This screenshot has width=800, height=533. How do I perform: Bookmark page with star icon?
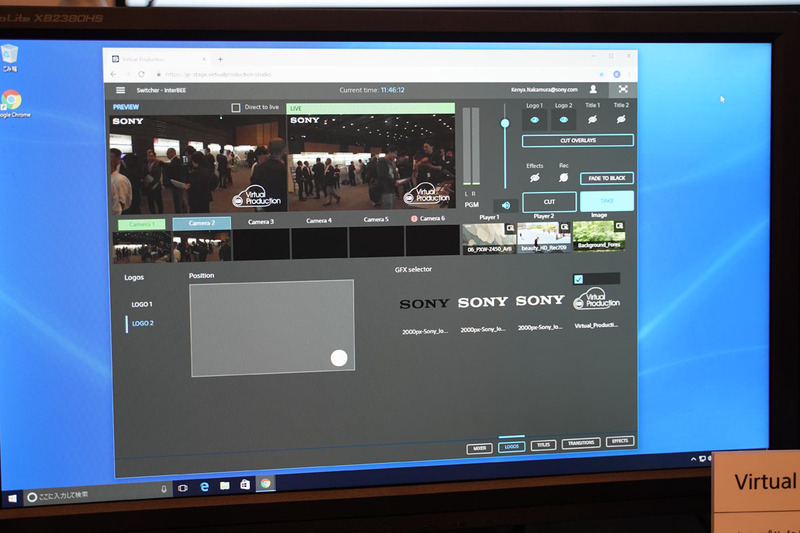coord(602,74)
